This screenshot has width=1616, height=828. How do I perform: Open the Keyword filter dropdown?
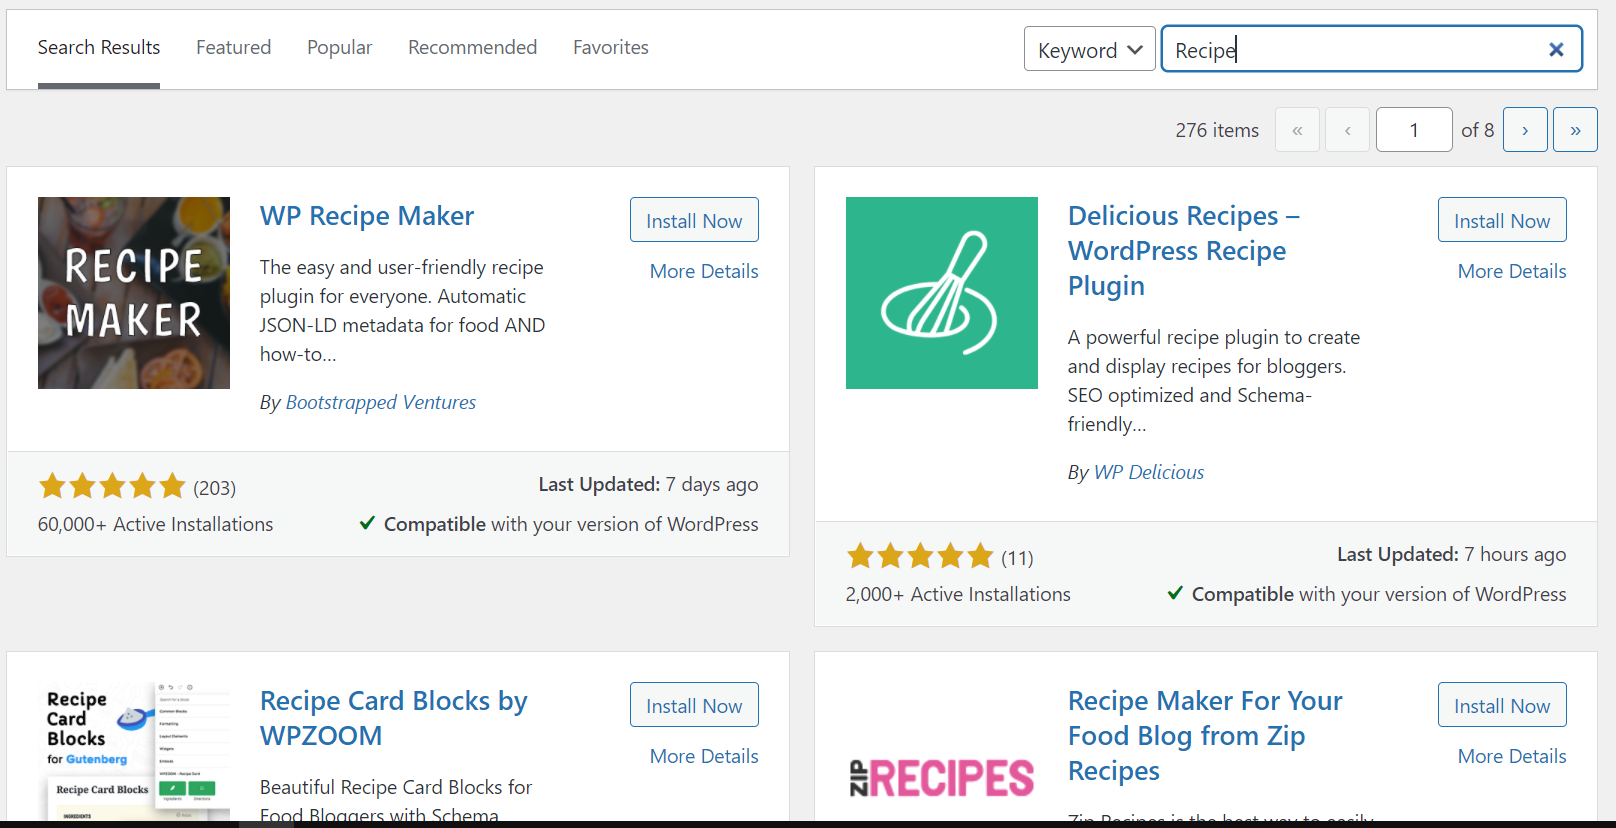1089,48
